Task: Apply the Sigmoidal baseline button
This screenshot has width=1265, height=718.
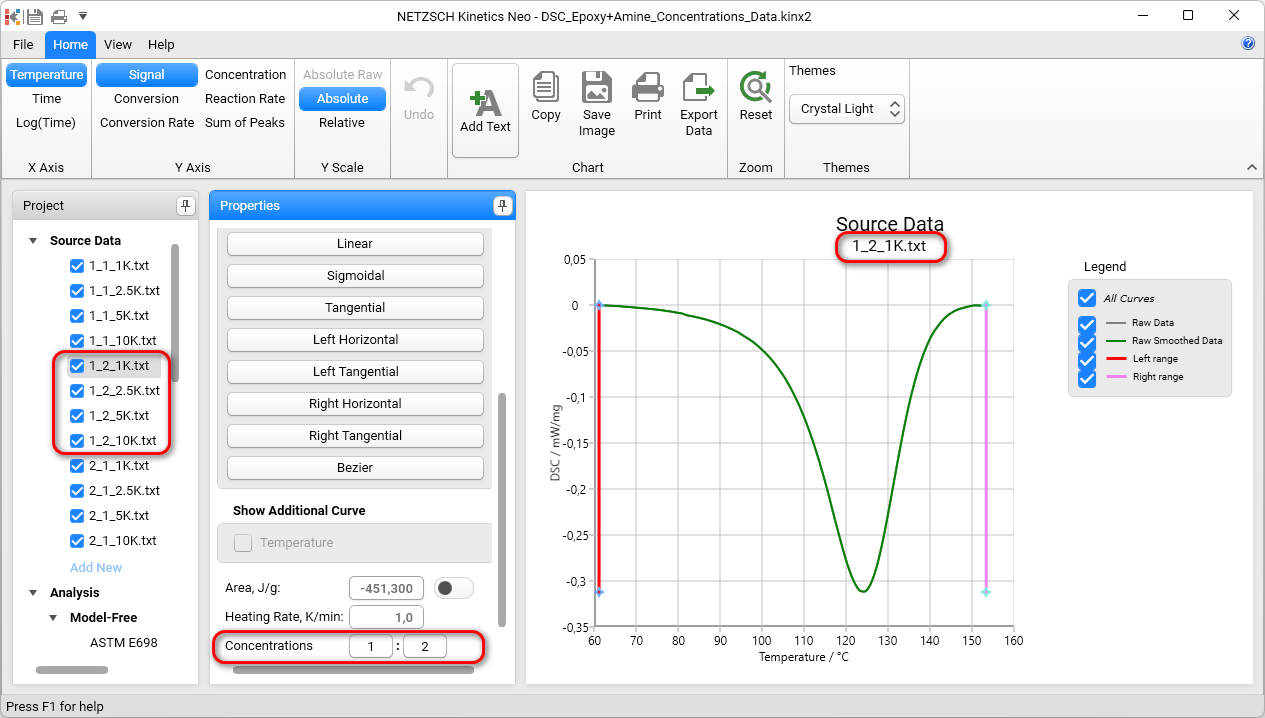Action: pyautogui.click(x=355, y=276)
